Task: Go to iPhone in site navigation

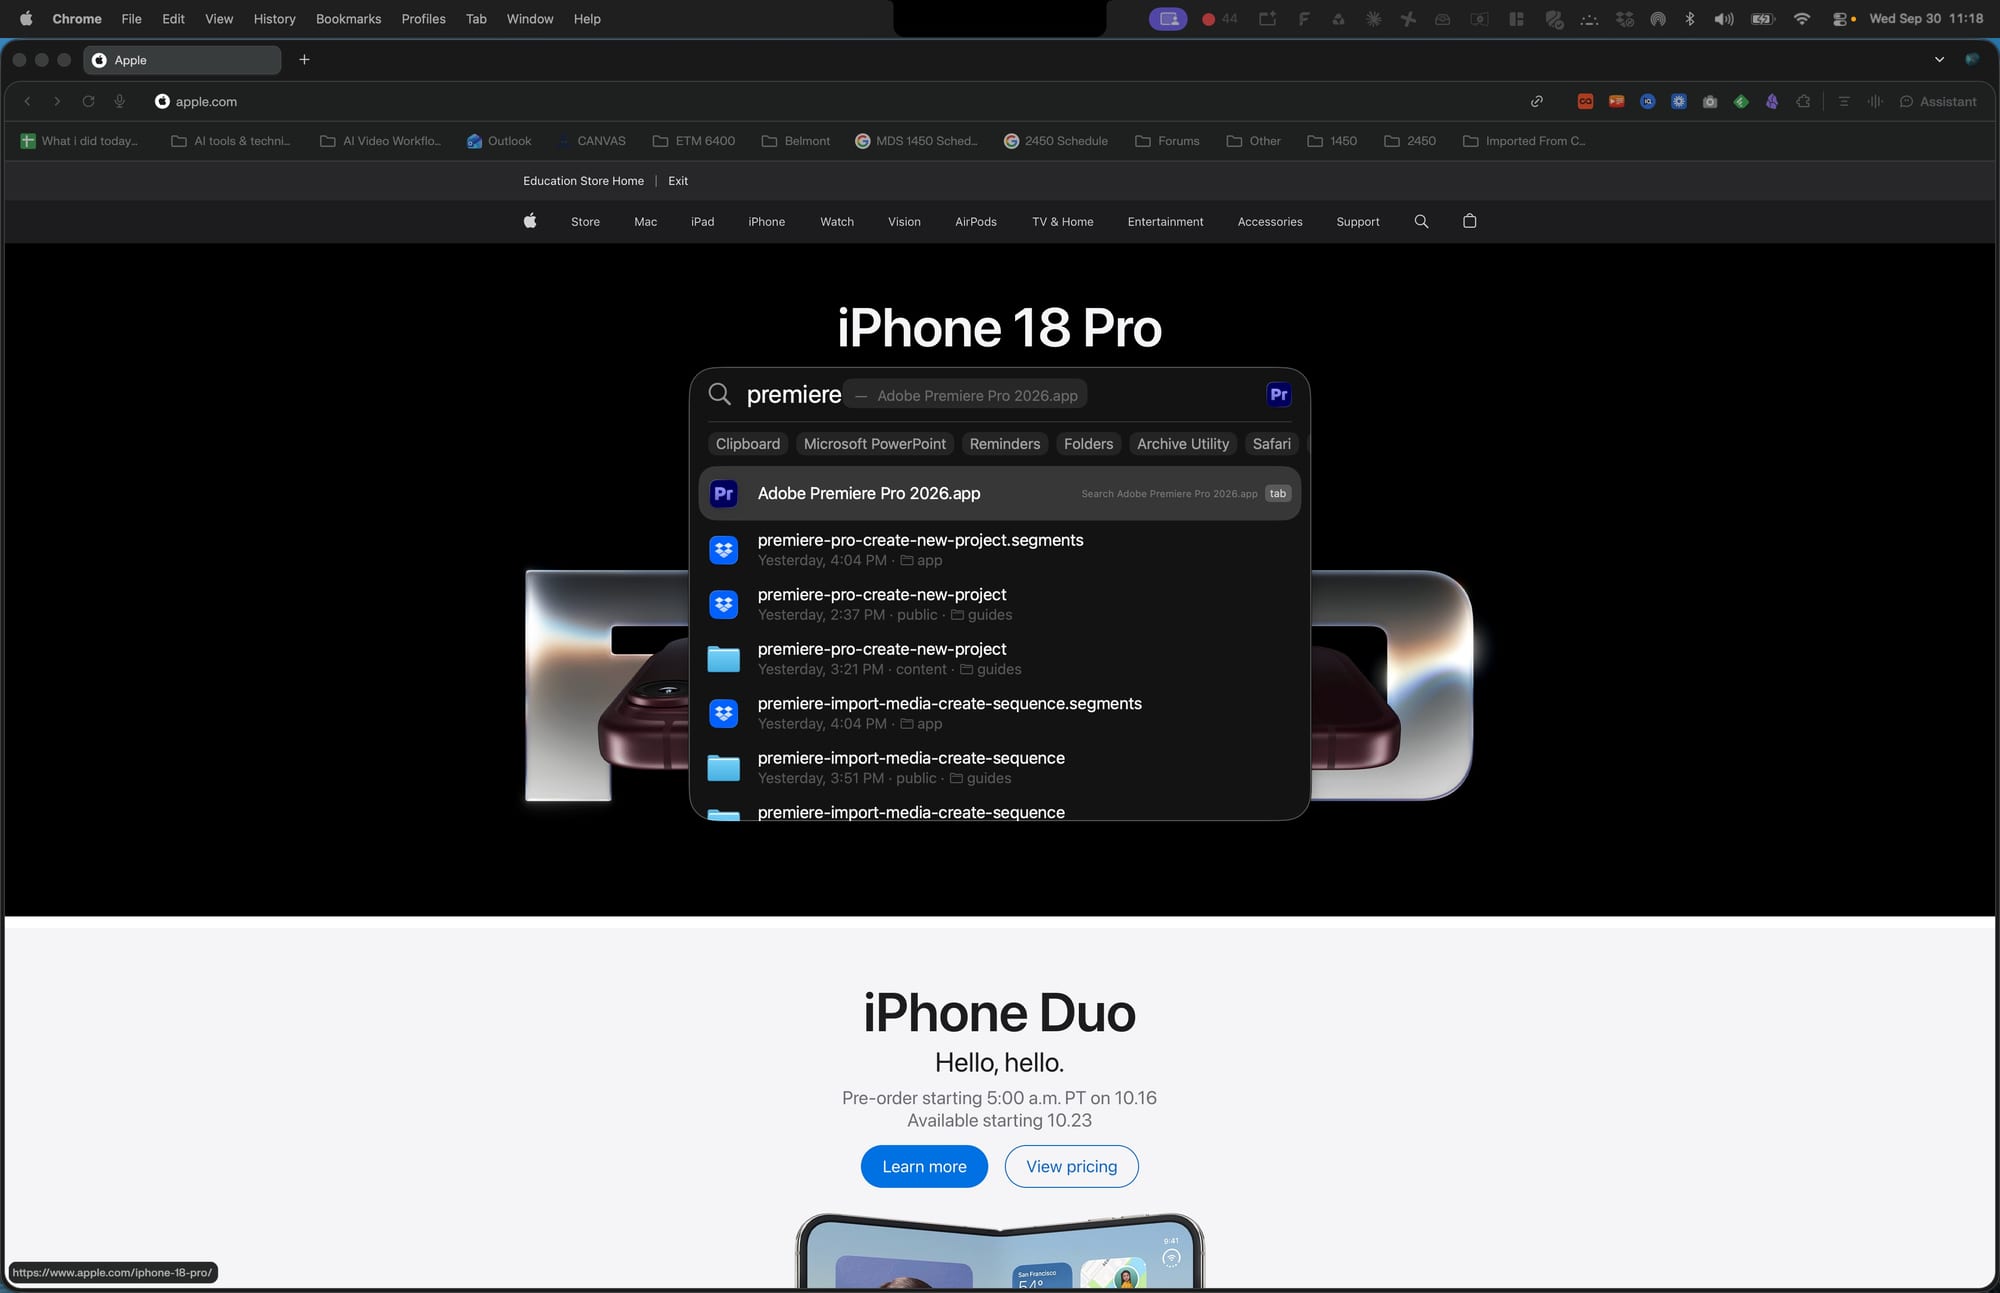Action: [x=766, y=222]
